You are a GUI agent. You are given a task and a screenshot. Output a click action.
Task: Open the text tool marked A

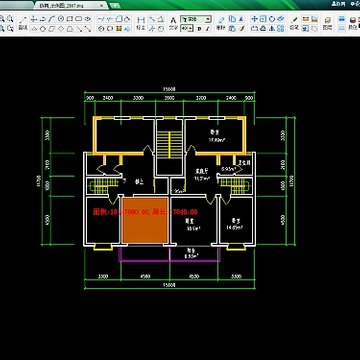[173, 20]
